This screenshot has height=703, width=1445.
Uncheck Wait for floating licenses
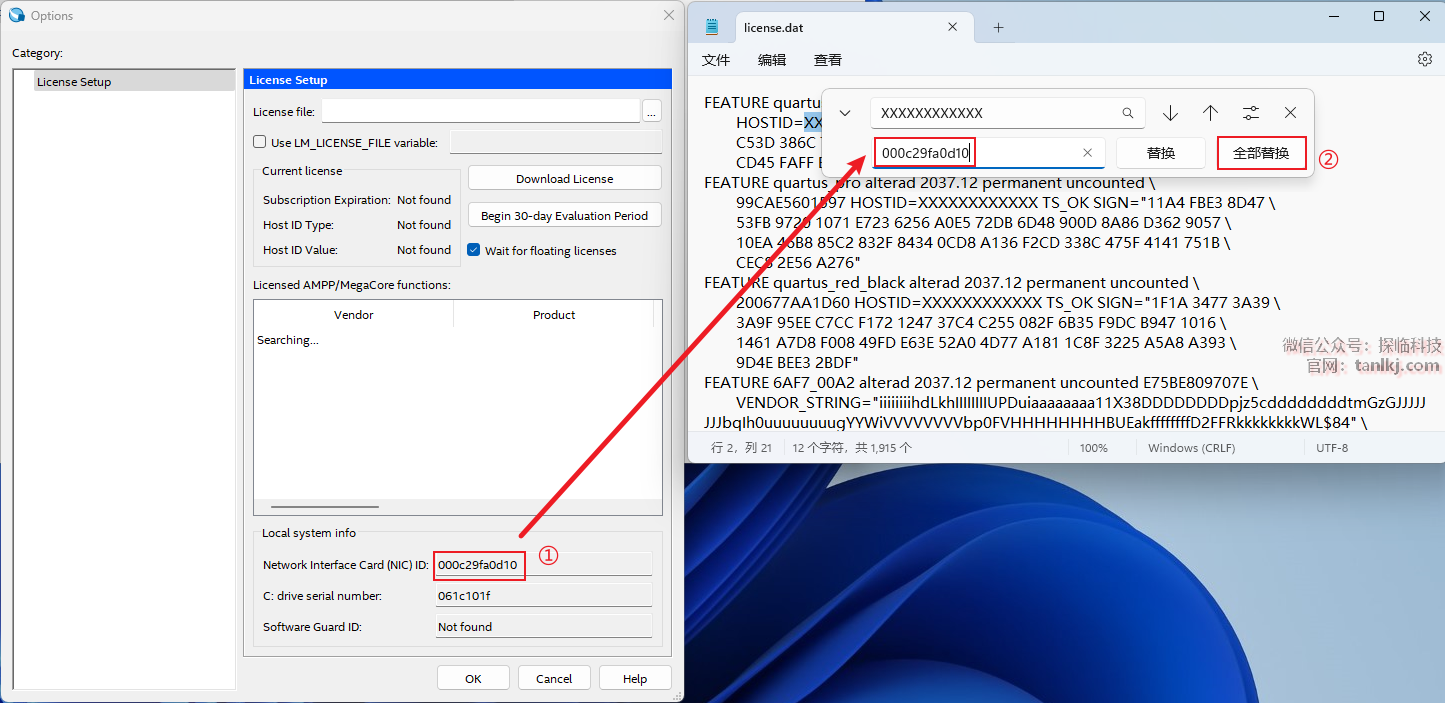pos(474,250)
